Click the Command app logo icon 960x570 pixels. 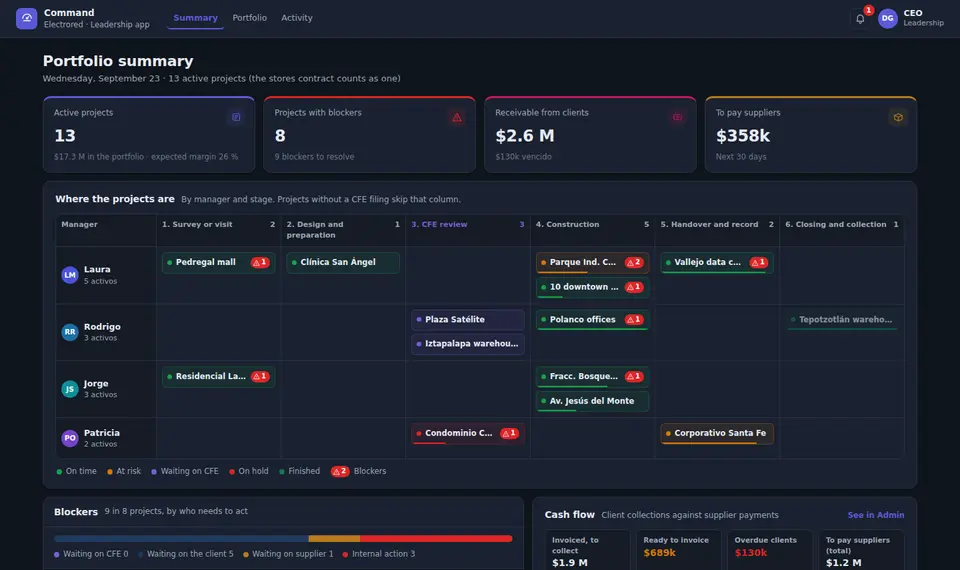click(x=26, y=18)
